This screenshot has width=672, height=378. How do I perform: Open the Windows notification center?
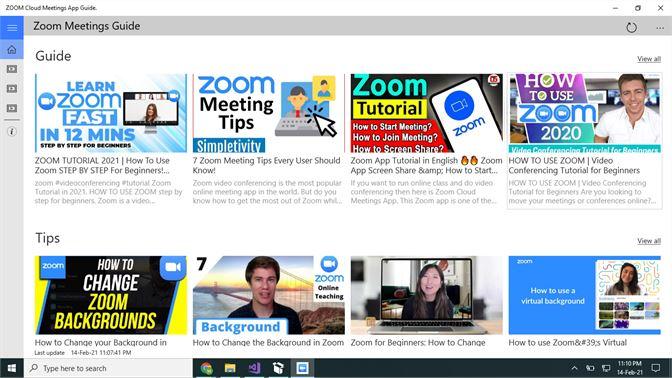pyautogui.click(x=656, y=368)
